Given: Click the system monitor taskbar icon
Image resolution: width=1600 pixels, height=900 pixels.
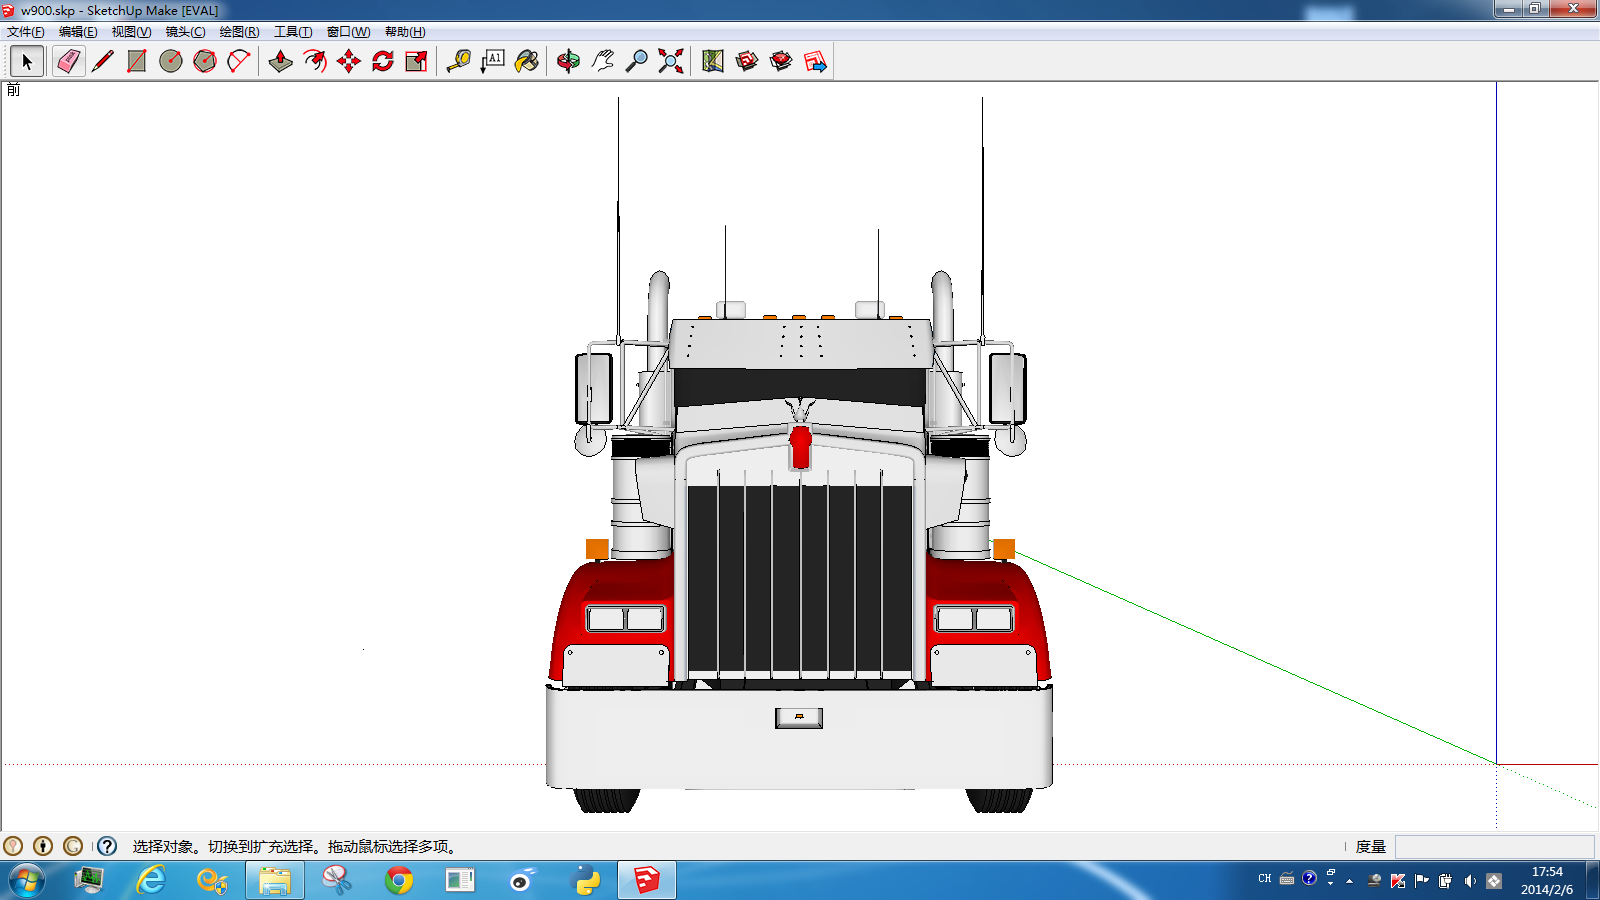Looking at the screenshot, I should (x=89, y=880).
